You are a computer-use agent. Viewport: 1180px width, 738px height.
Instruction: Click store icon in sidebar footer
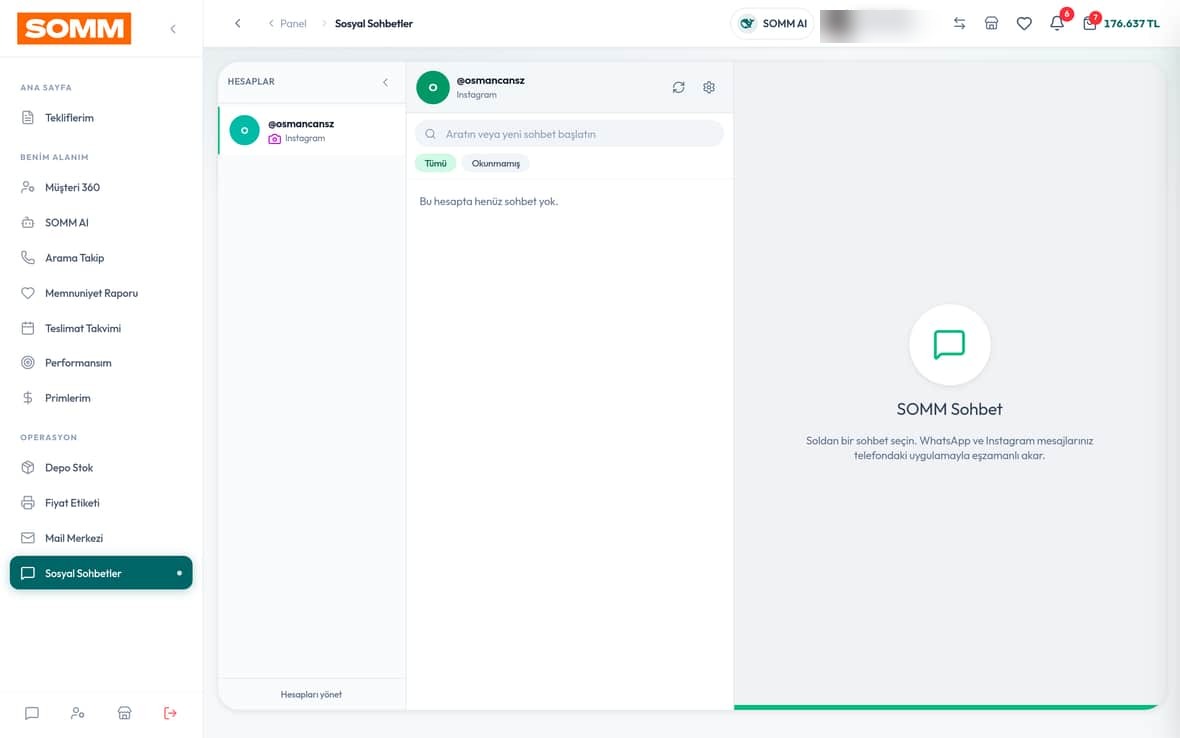coord(125,713)
